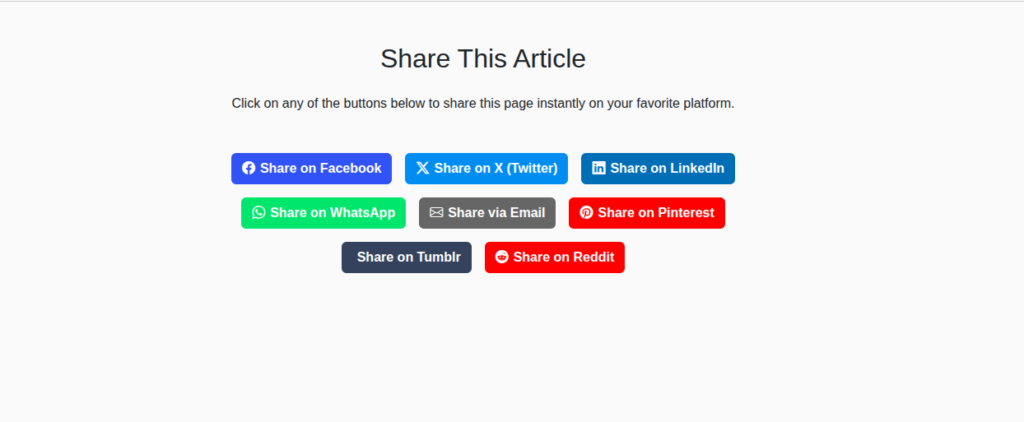
Task: Choose Share via Email
Action: [487, 213]
